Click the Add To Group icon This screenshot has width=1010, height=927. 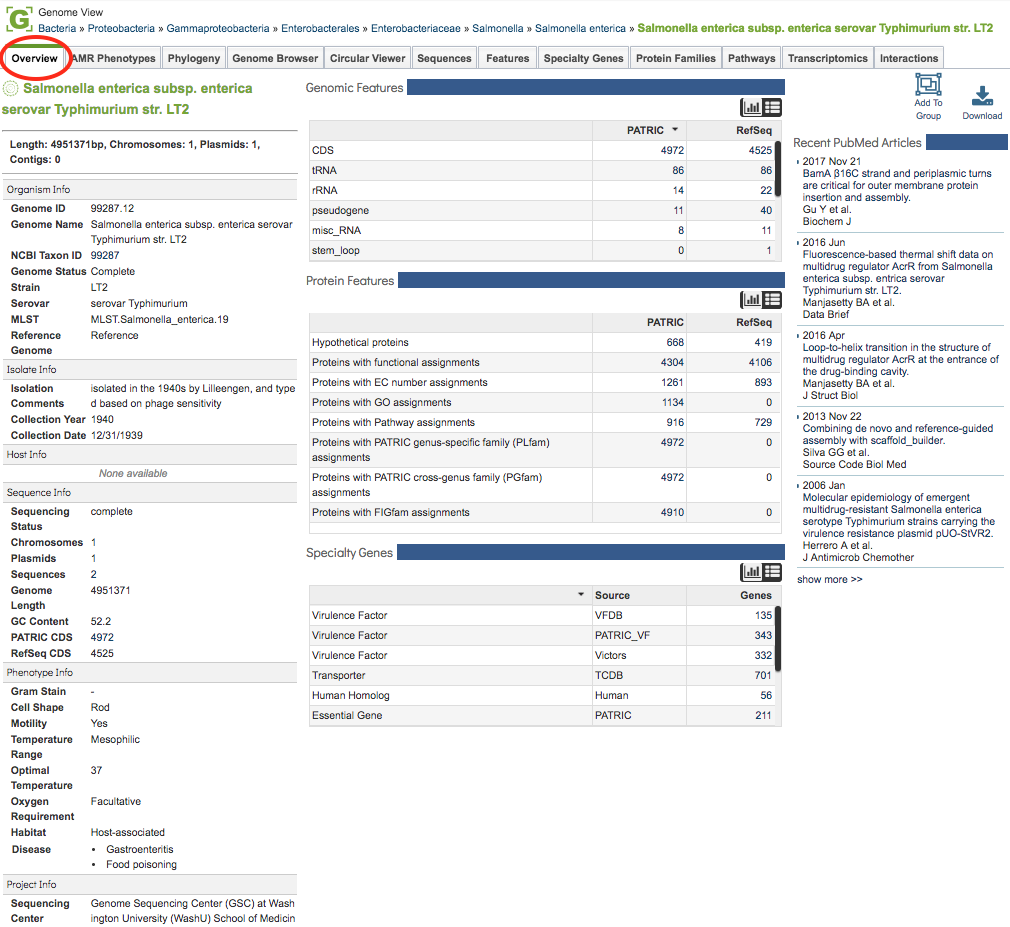tap(928, 84)
